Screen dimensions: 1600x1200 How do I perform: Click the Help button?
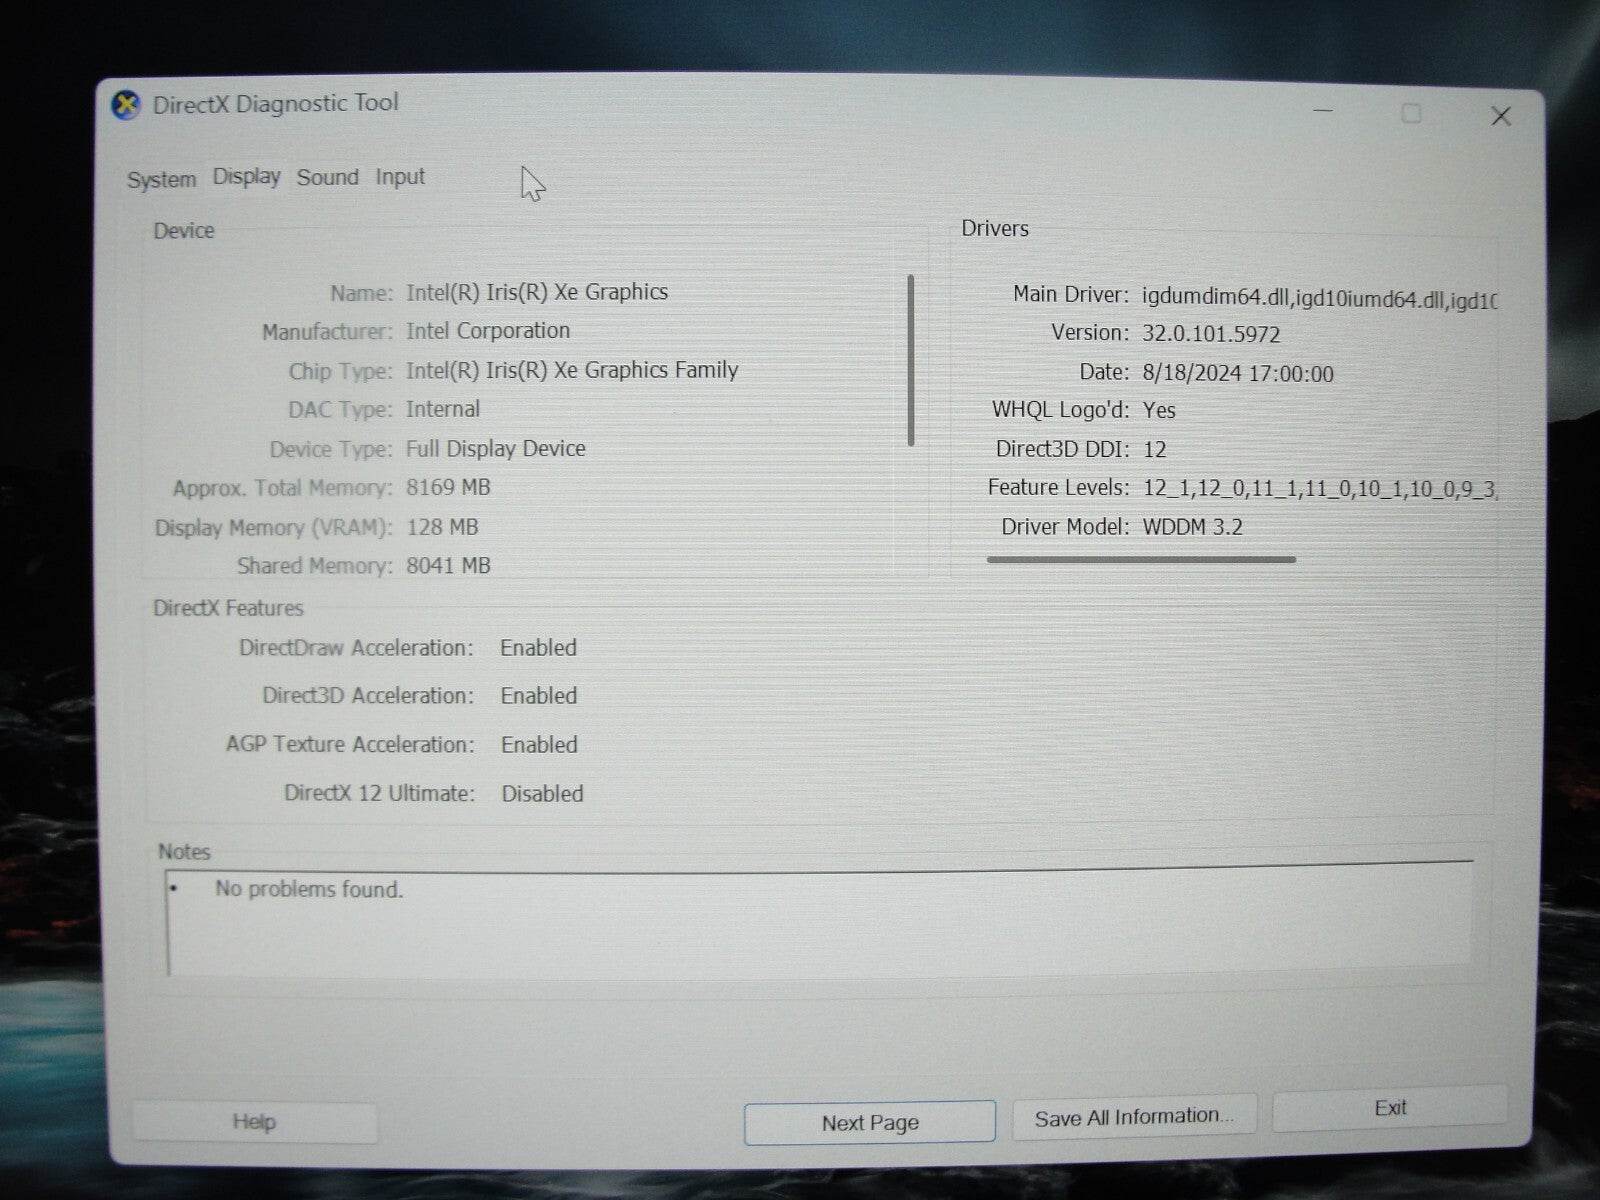(254, 1121)
